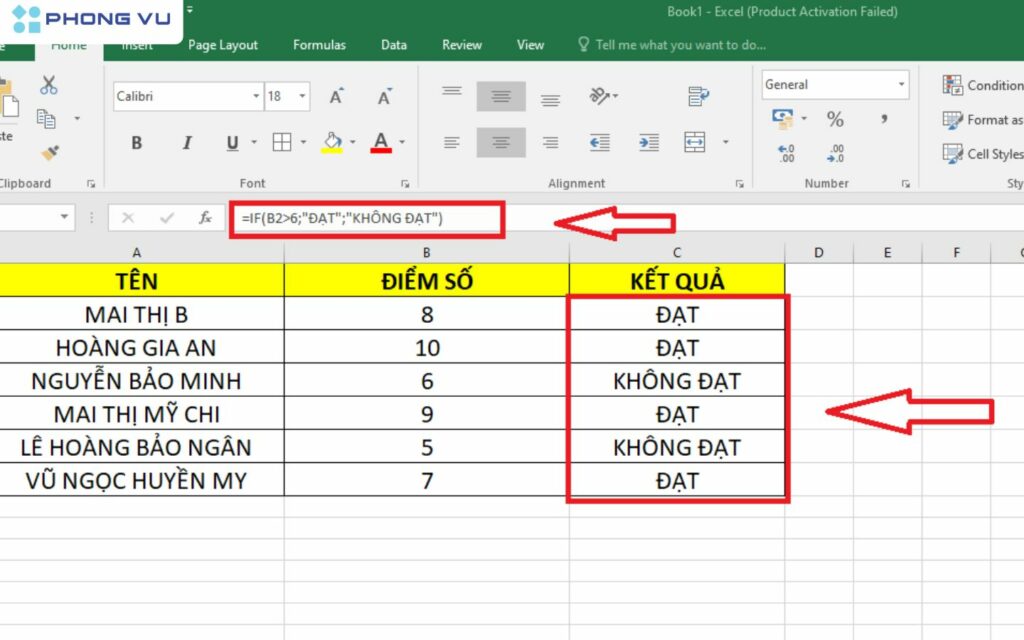The width and height of the screenshot is (1024, 640).
Task: Open the font size dropdown showing 18
Action: (x=302, y=97)
